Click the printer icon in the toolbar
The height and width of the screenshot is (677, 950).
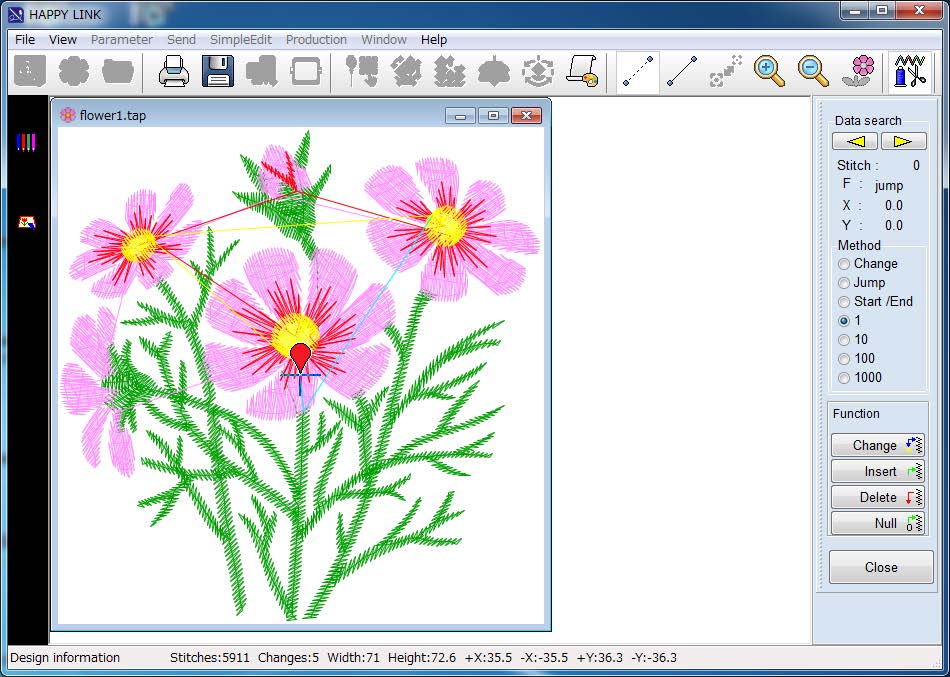[173, 72]
